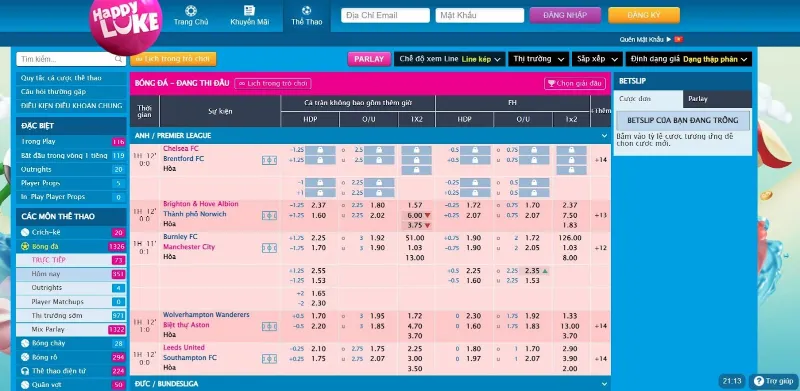Open the Định dạng giá dropdown
Viewport: 800px width, 391px height.
pyautogui.click(x=689, y=59)
